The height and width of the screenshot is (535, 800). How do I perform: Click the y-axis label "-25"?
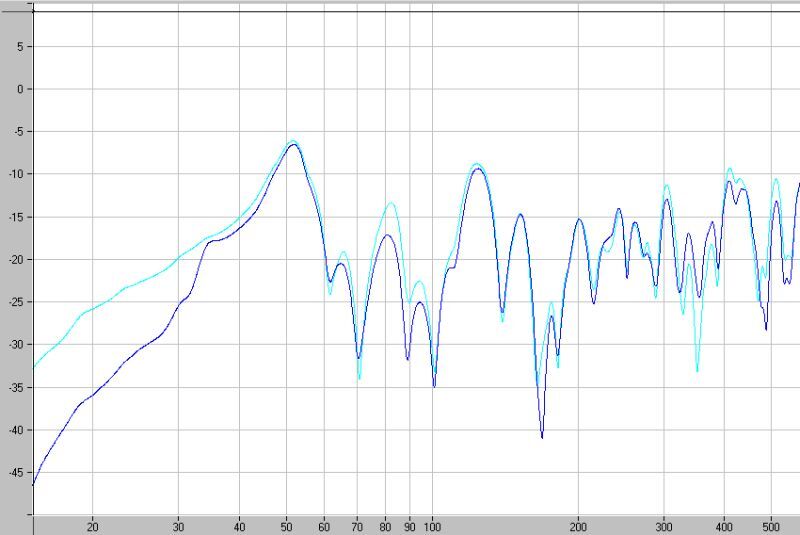[16, 302]
